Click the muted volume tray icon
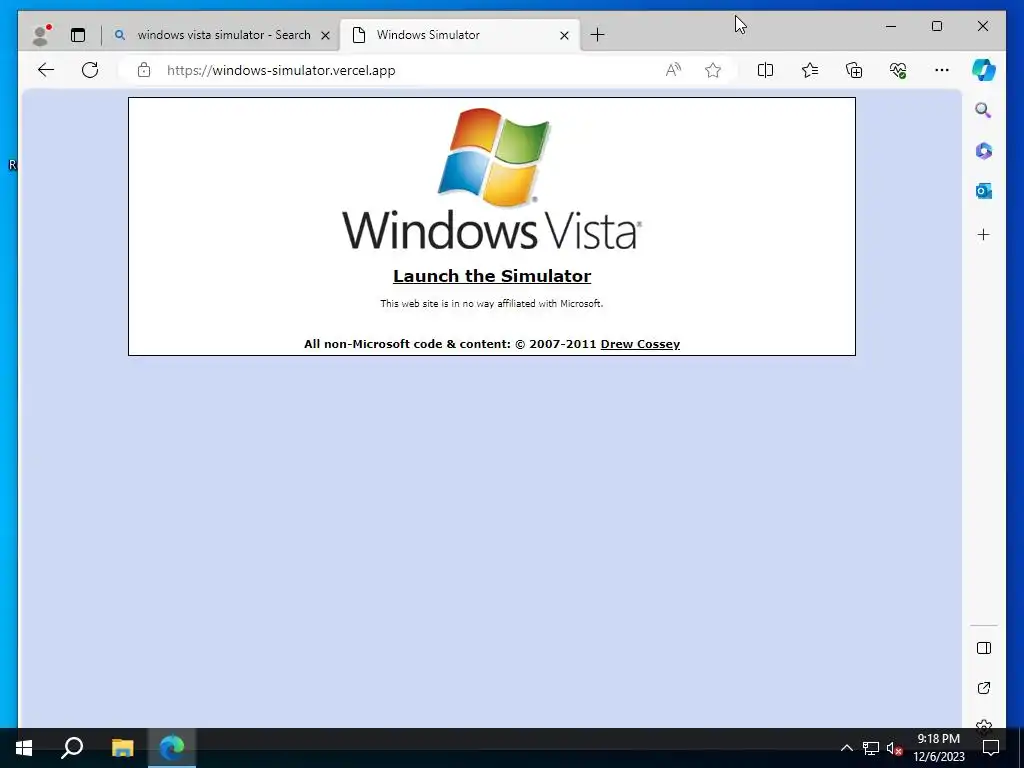 click(x=894, y=748)
